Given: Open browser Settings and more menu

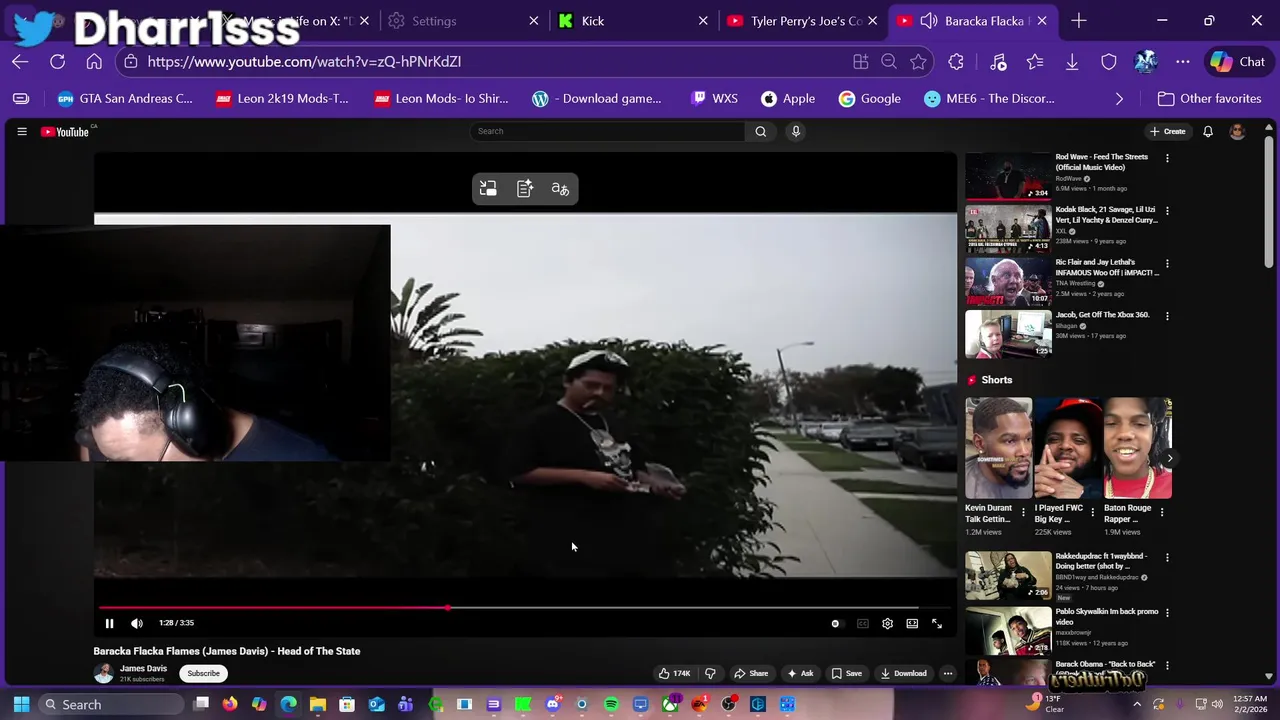Looking at the screenshot, I should (x=1183, y=62).
